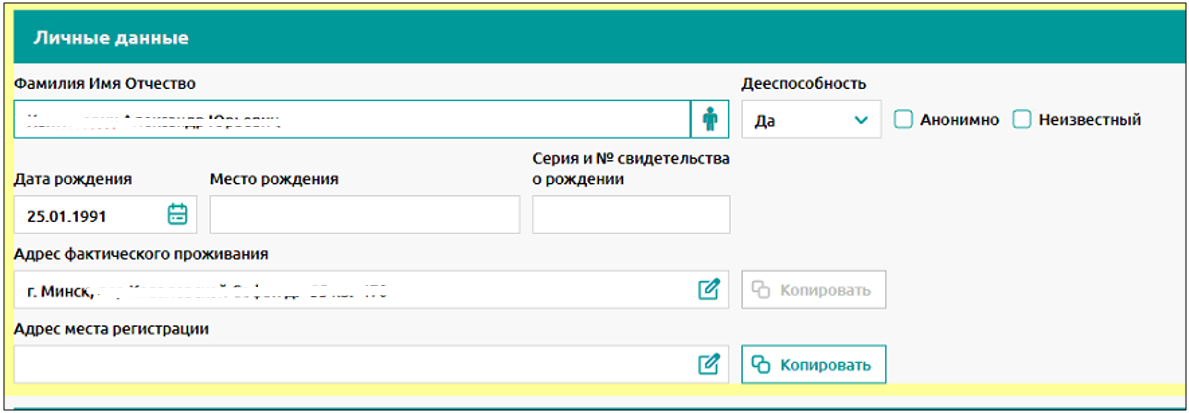The image size is (1189, 413).
Task: Click the date text 25.01.1991
Action: coord(67,215)
